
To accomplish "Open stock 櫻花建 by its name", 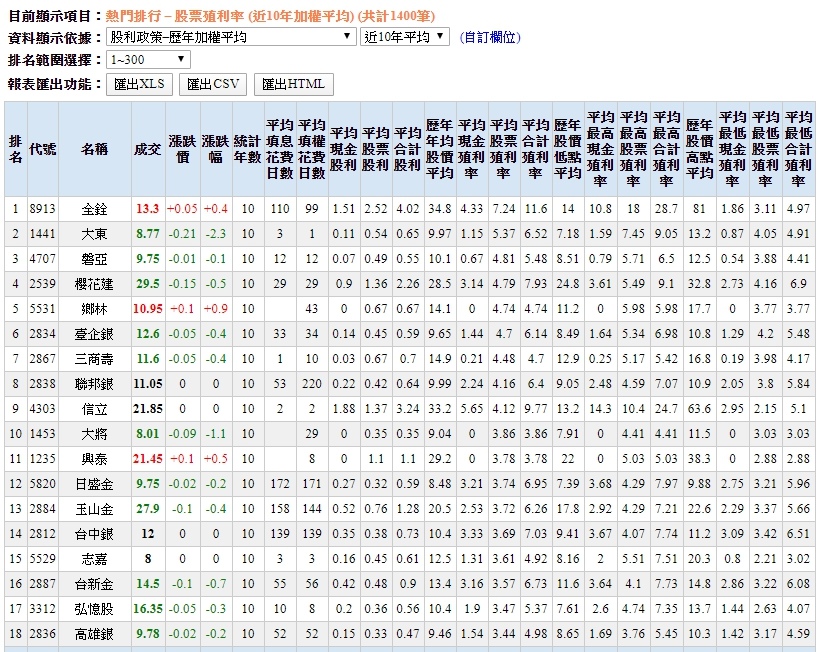I will [x=94, y=284].
